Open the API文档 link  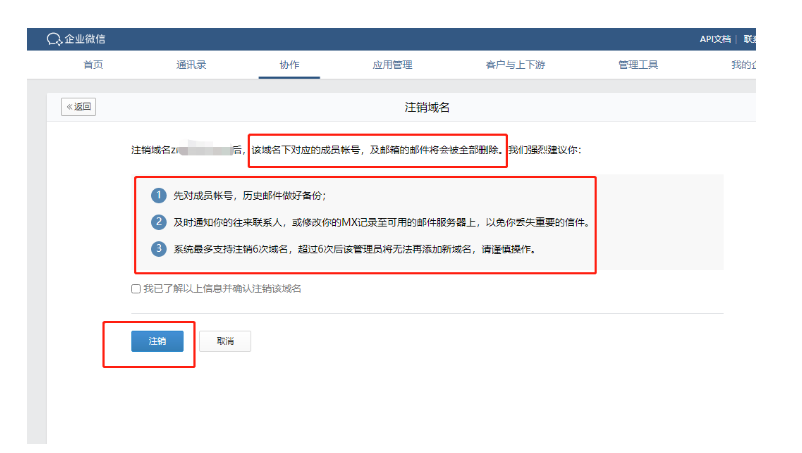tap(714, 39)
